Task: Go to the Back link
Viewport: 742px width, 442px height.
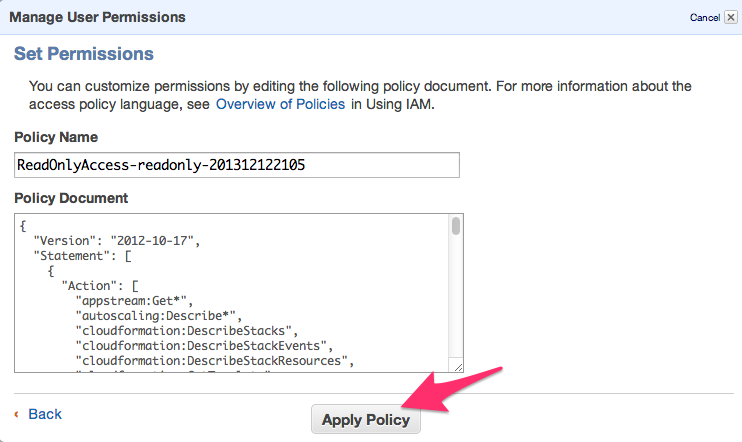Action: click(x=45, y=414)
